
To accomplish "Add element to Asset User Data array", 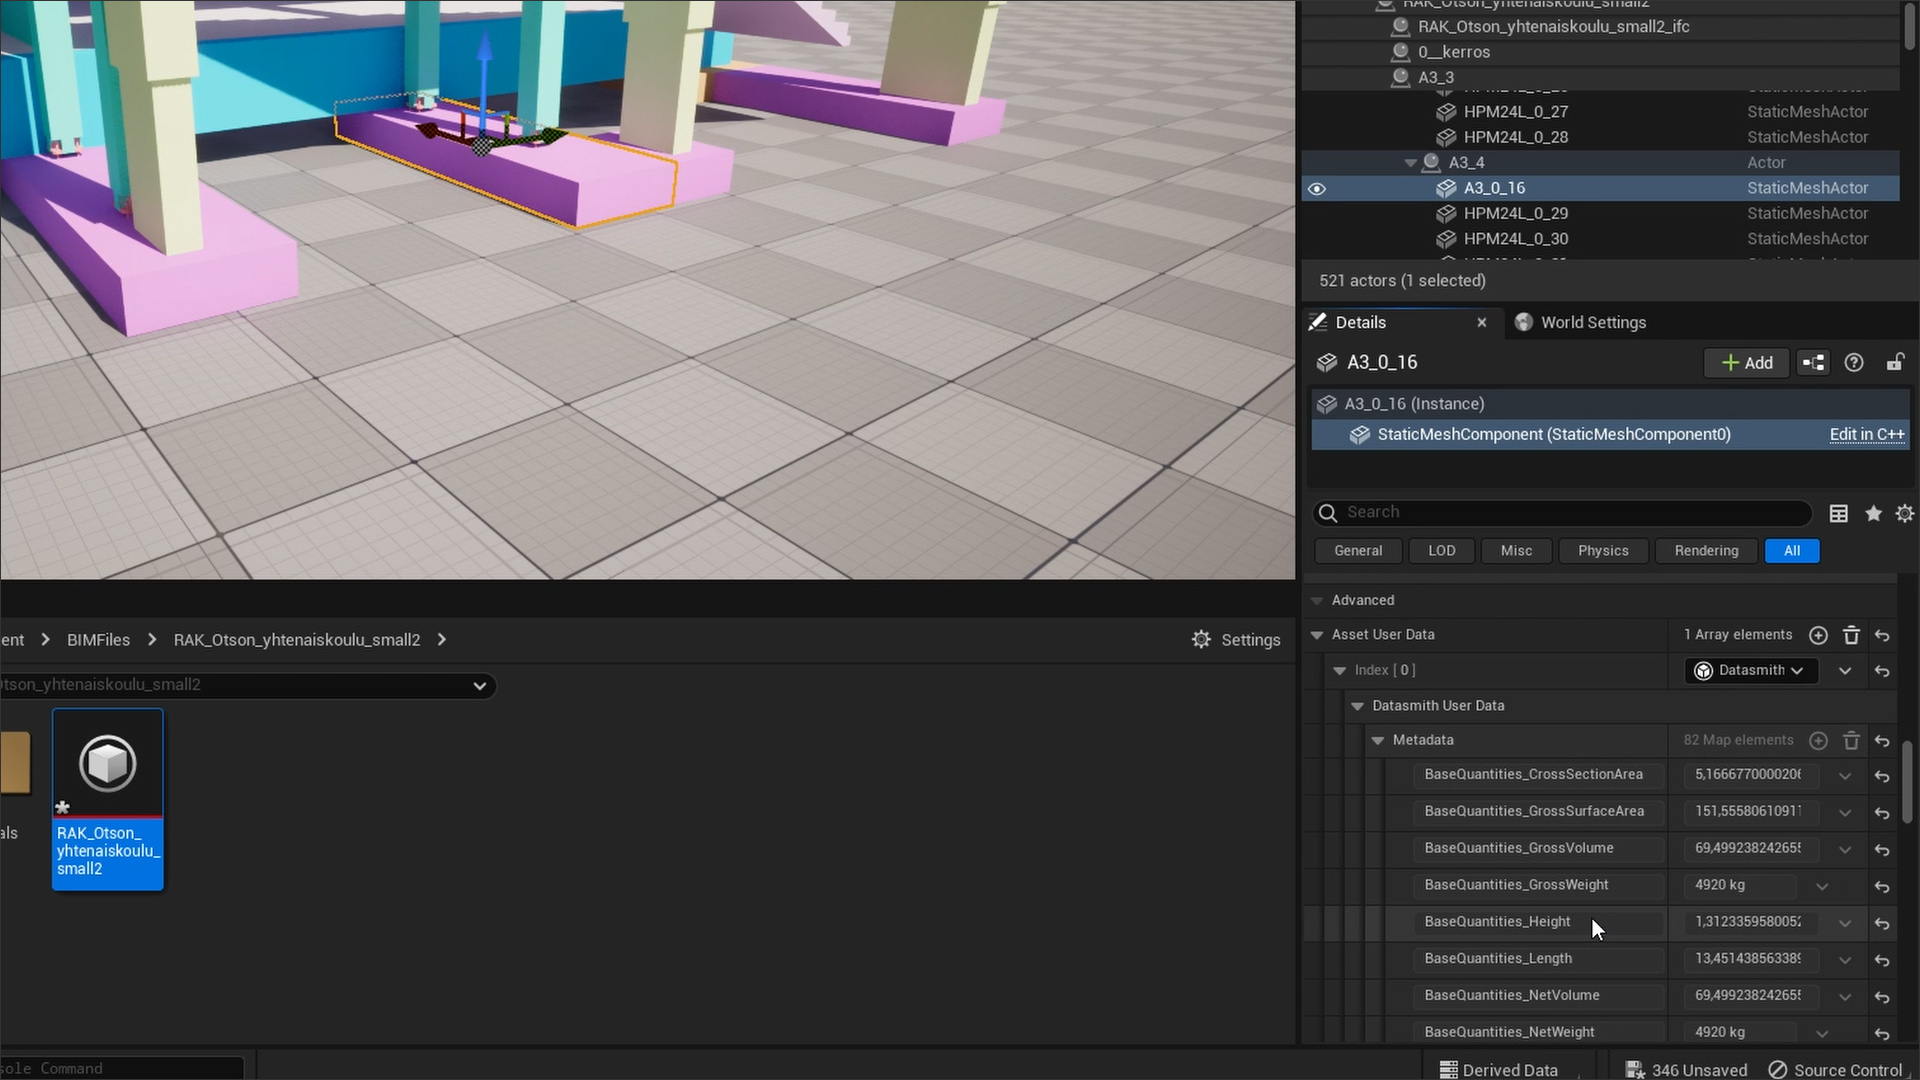I will pos(1818,635).
